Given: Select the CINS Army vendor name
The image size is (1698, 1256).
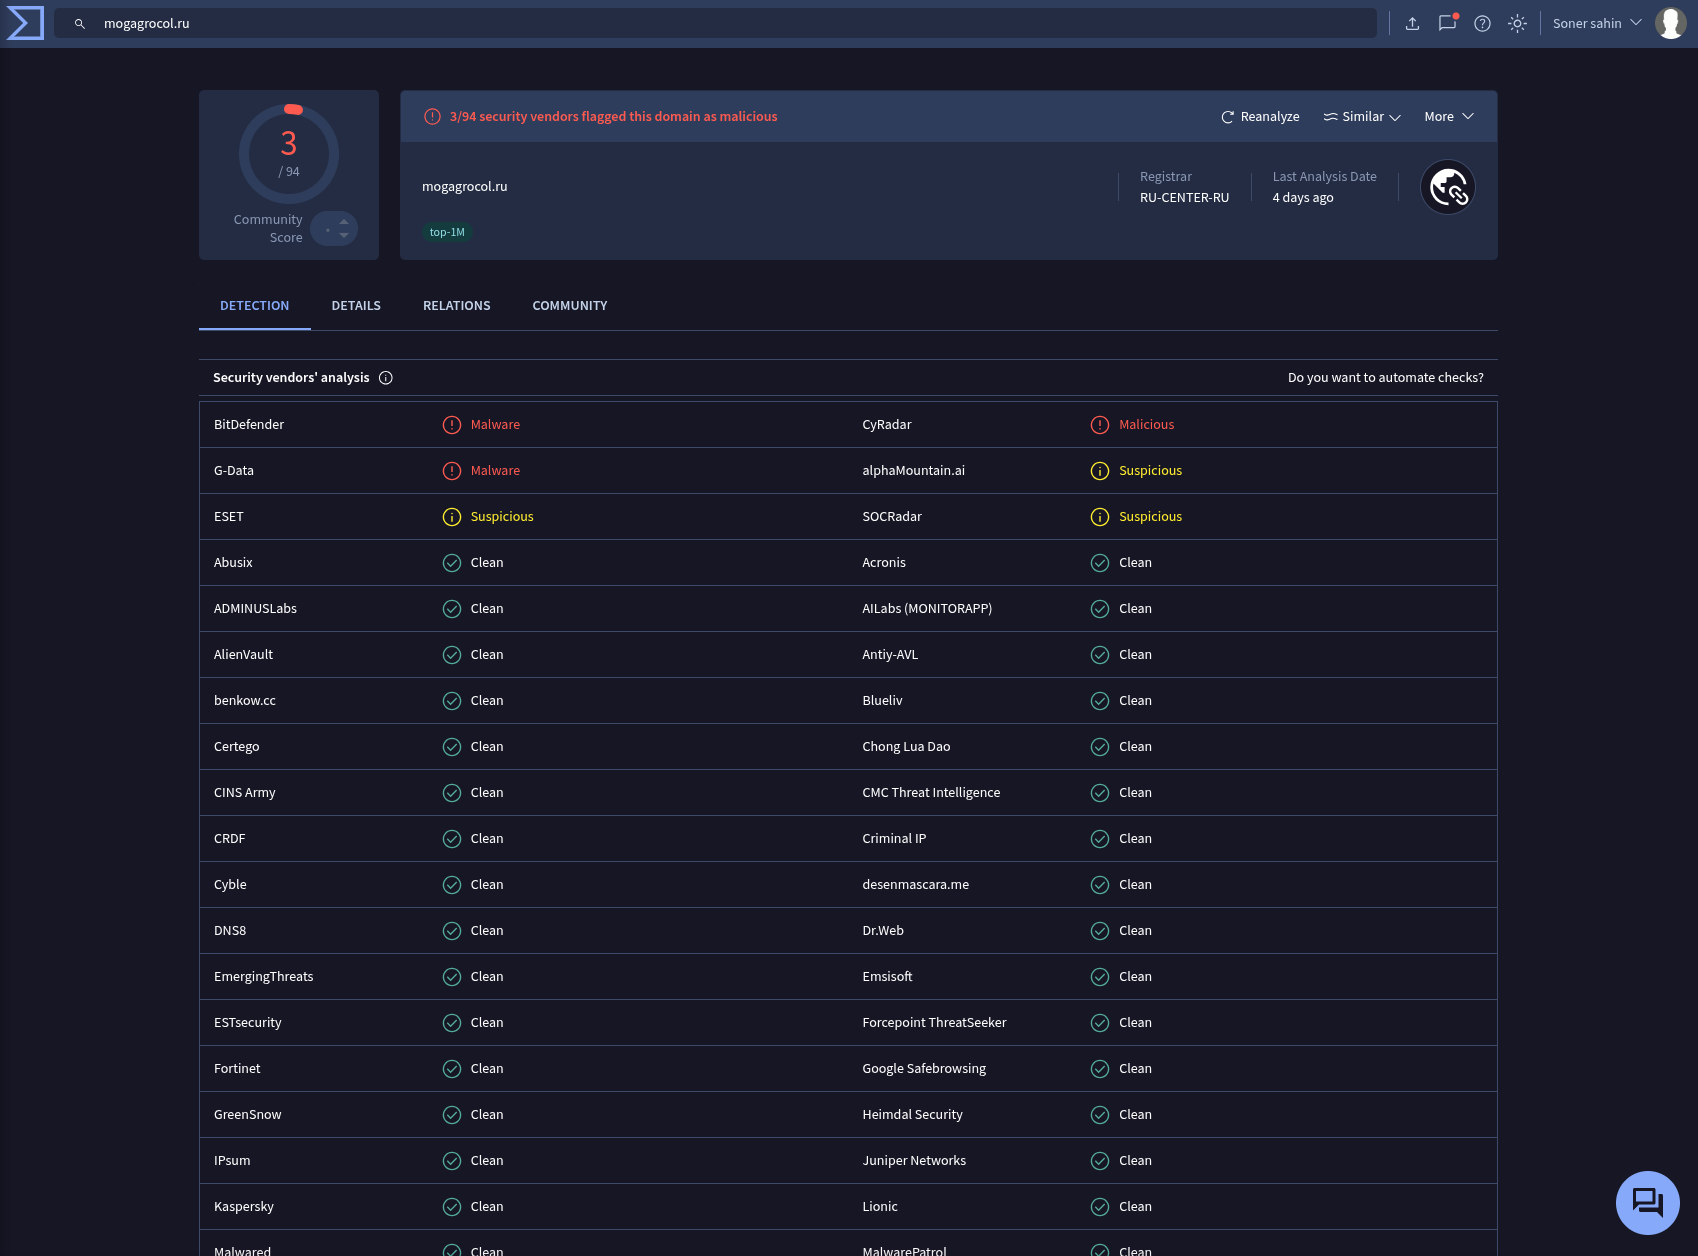Looking at the screenshot, I should click(x=245, y=793).
